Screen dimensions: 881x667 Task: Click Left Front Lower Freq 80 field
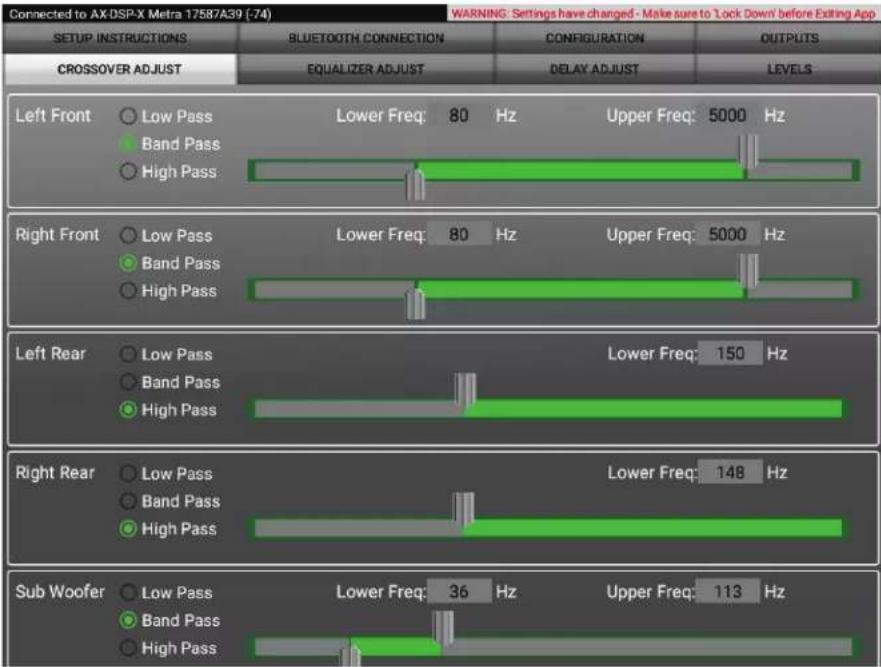click(x=458, y=116)
